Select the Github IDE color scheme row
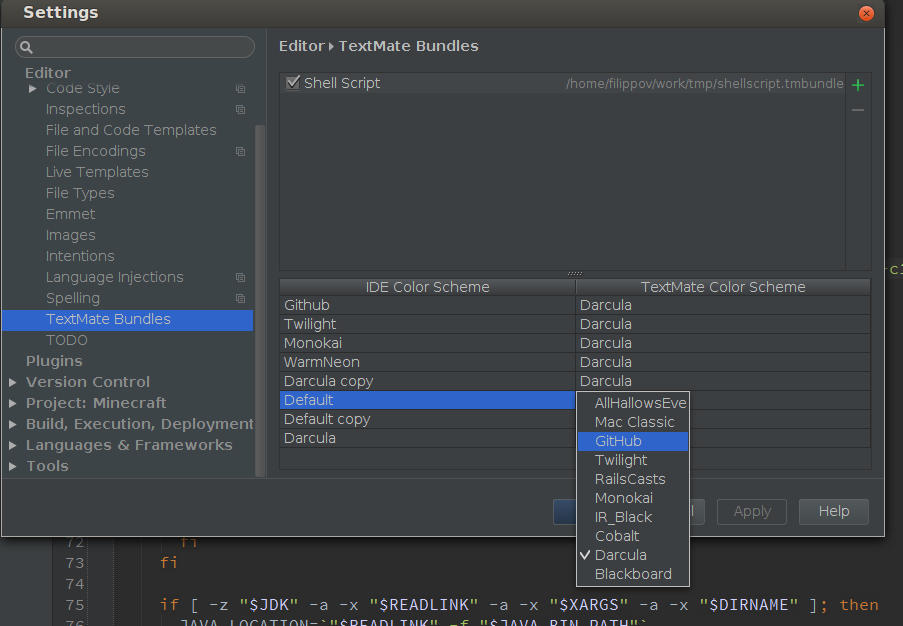 point(427,305)
